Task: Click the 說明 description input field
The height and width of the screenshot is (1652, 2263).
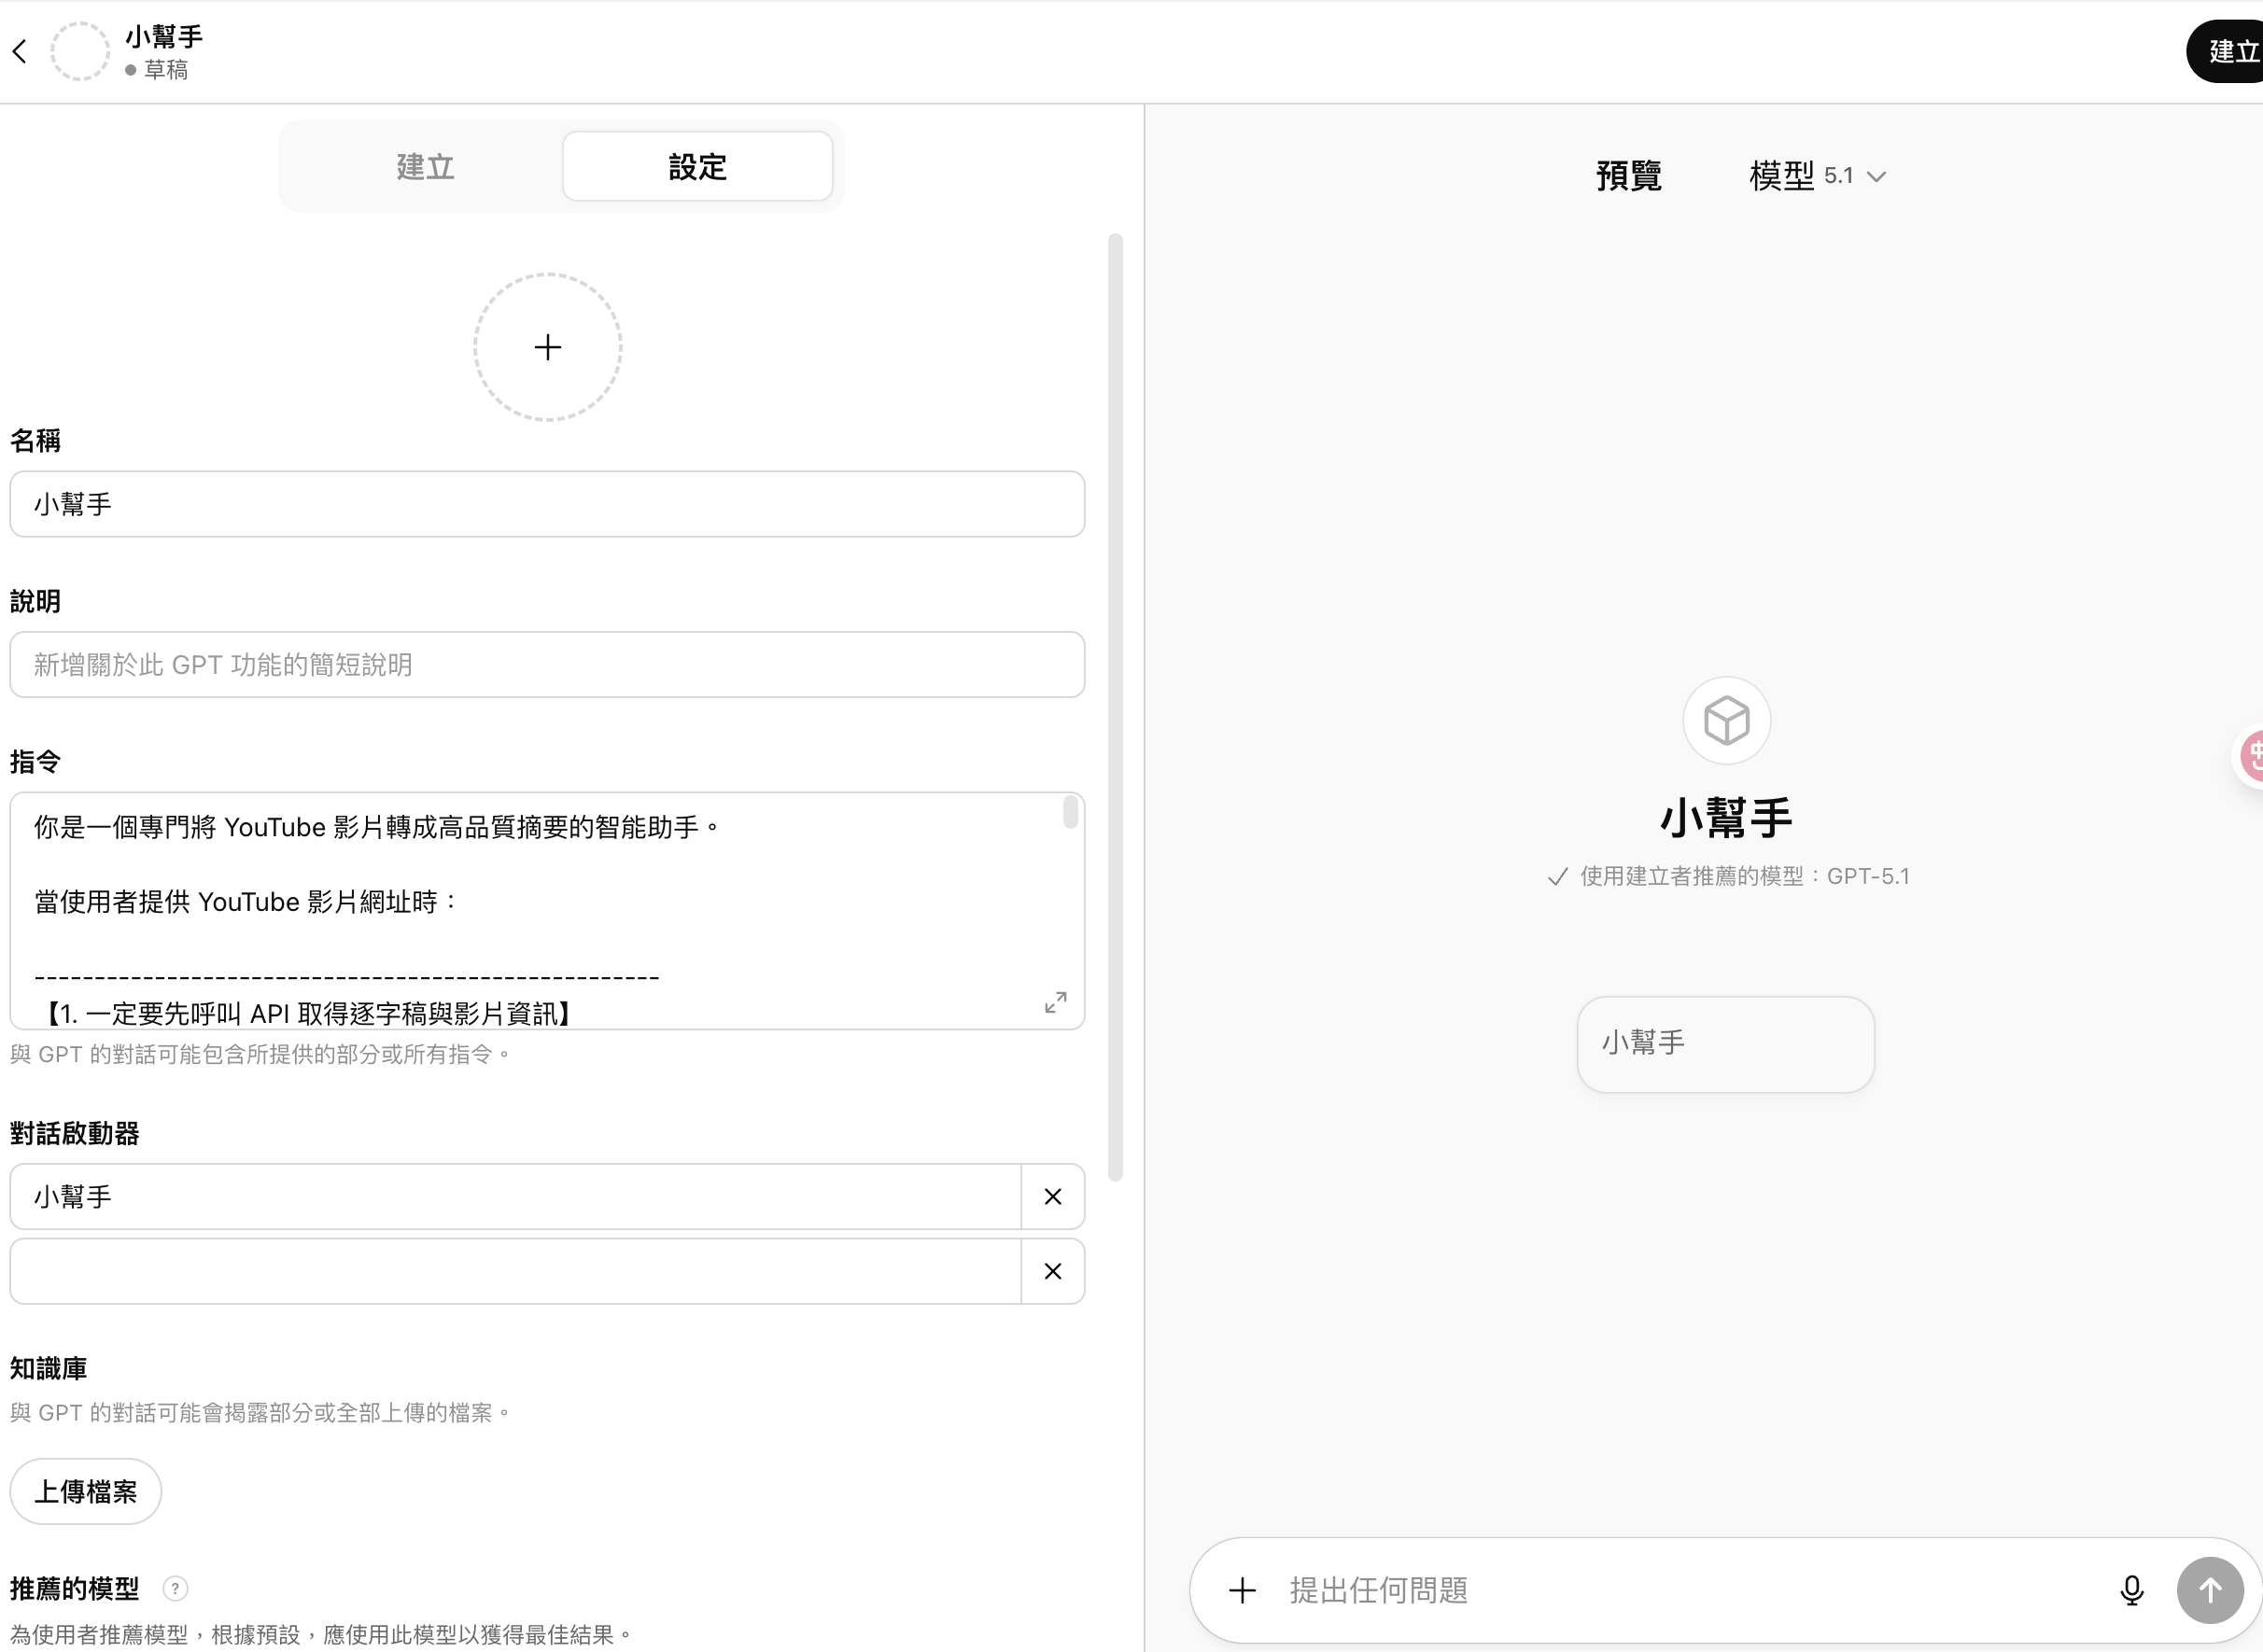Action: coord(547,665)
